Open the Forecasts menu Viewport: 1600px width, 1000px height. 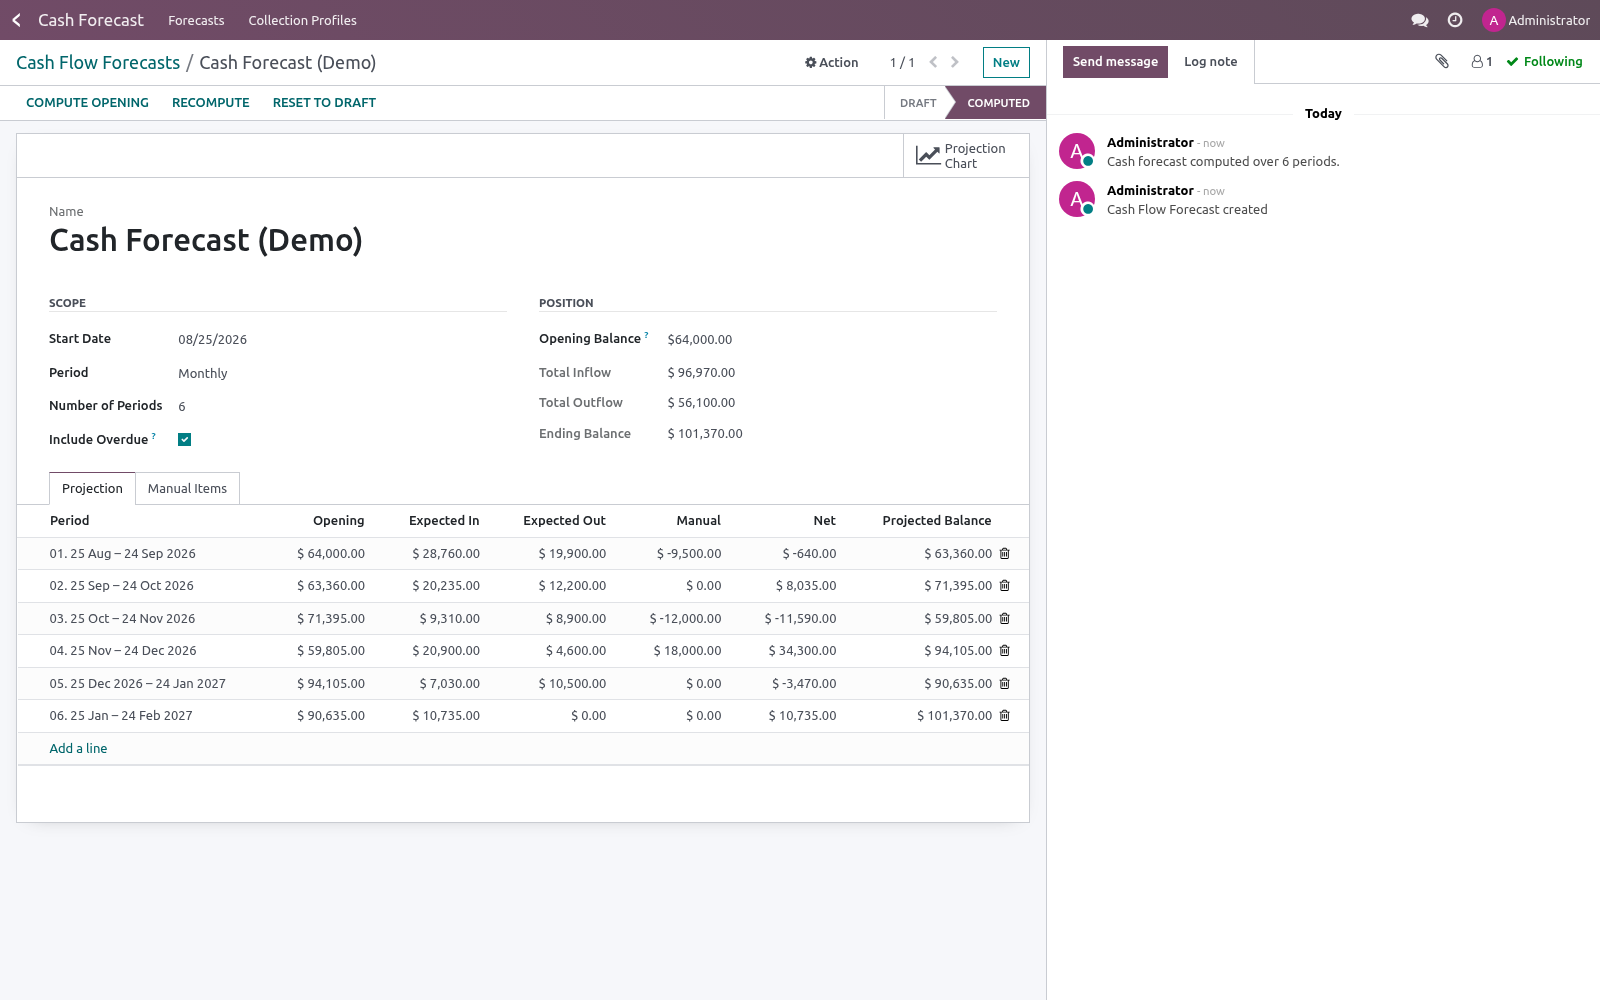point(196,20)
